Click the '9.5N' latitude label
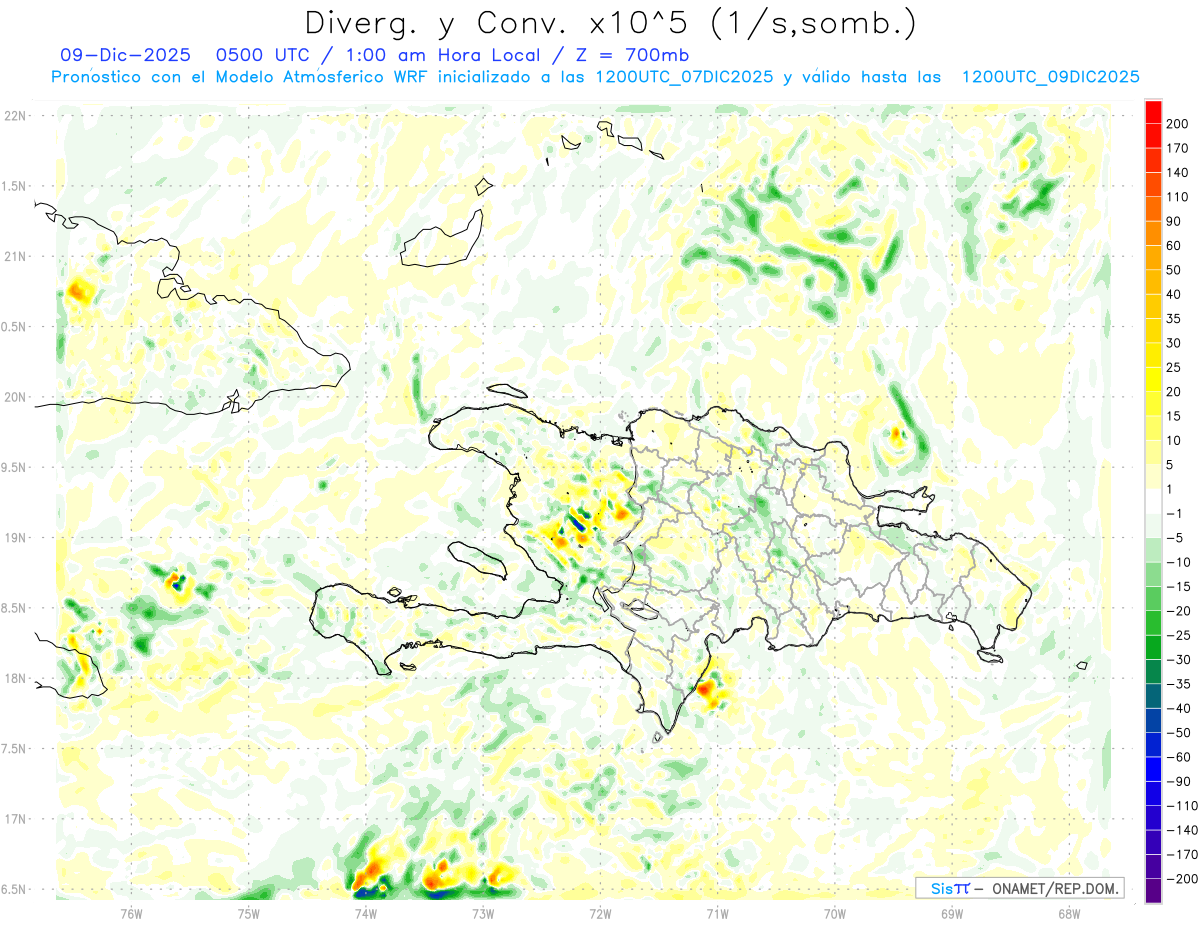Screen dimensions: 1200x927 [15, 468]
